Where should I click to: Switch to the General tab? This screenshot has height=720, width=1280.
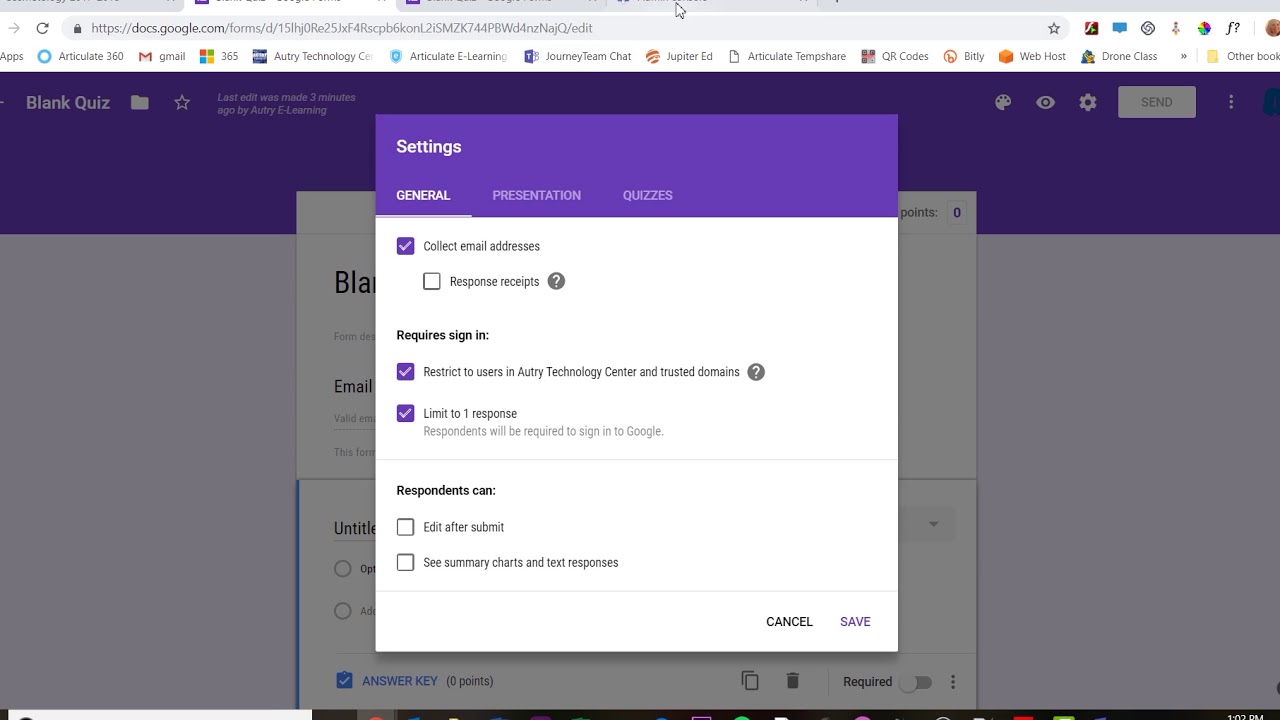point(423,195)
